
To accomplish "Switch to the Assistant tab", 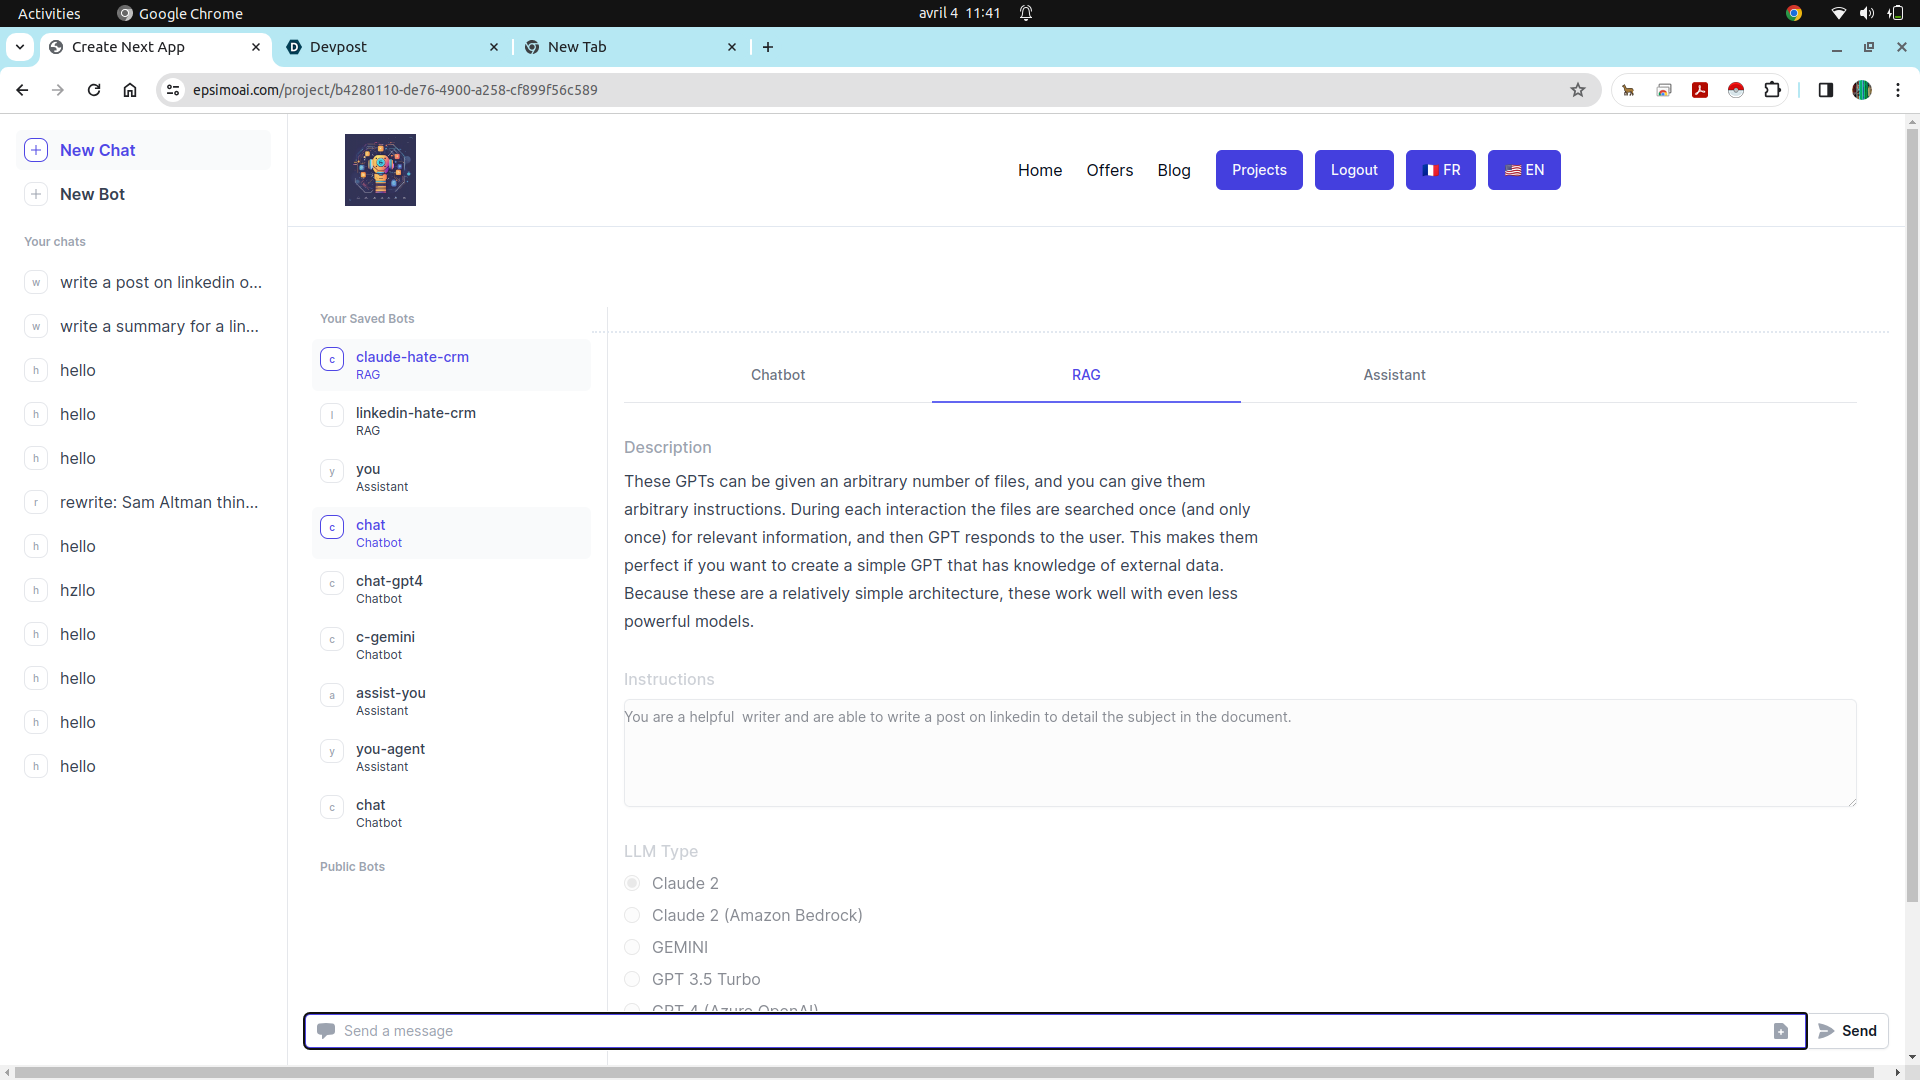I will pyautogui.click(x=1394, y=375).
